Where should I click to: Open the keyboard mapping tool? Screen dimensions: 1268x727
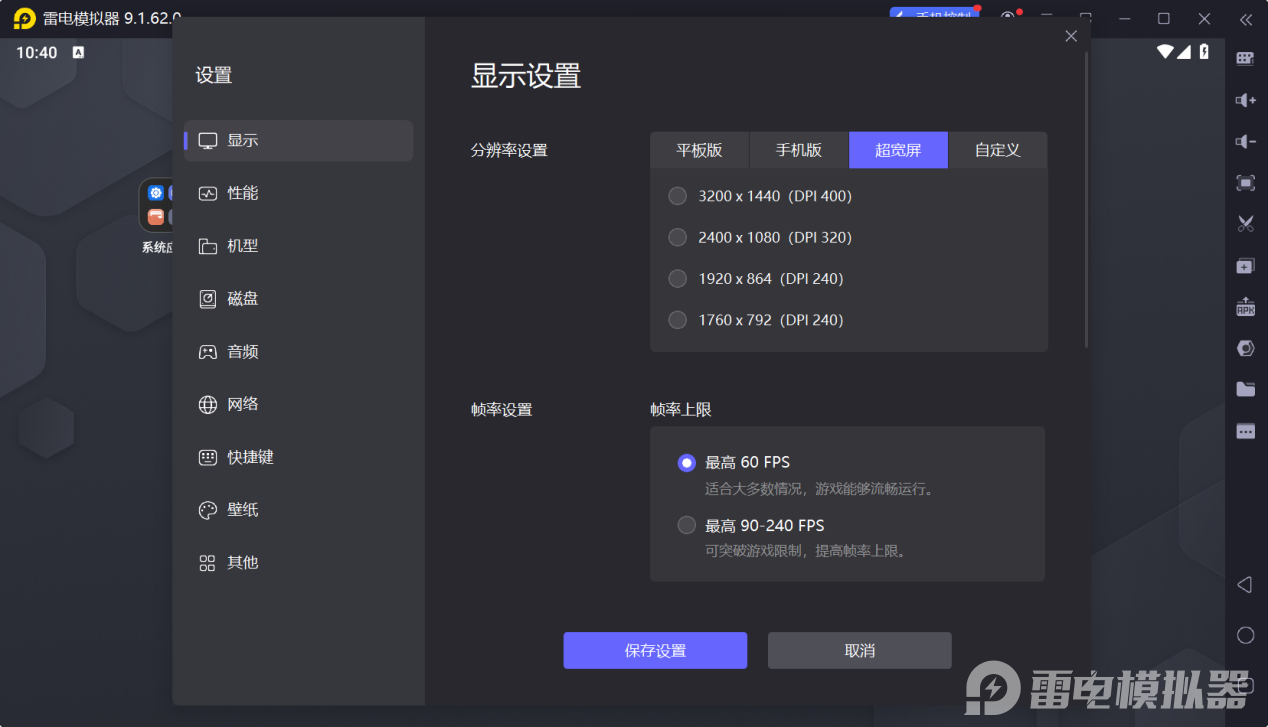pyautogui.click(x=1245, y=58)
